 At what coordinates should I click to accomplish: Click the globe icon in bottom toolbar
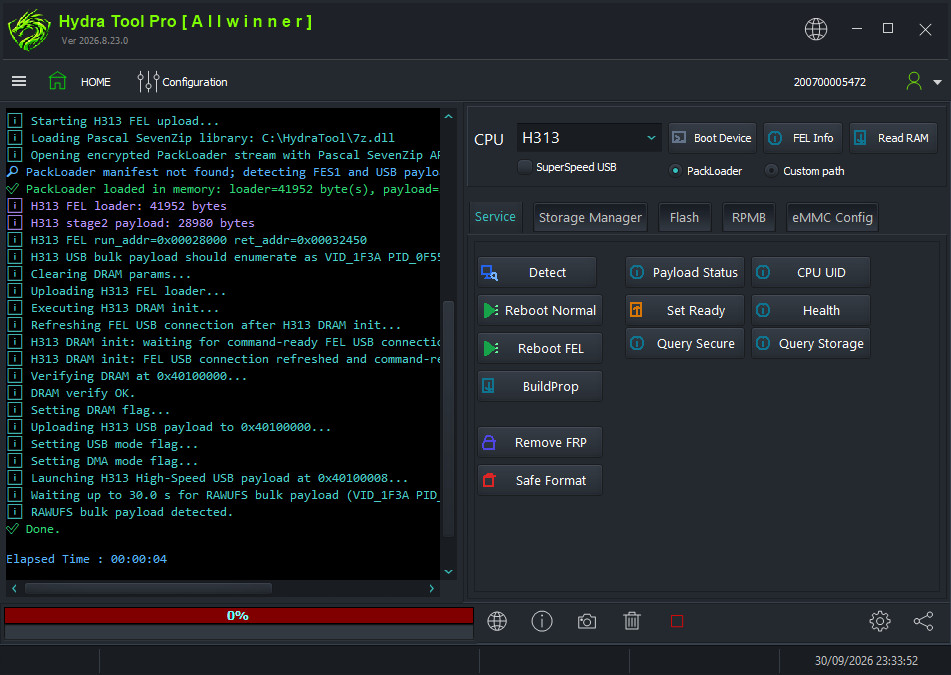[x=497, y=621]
